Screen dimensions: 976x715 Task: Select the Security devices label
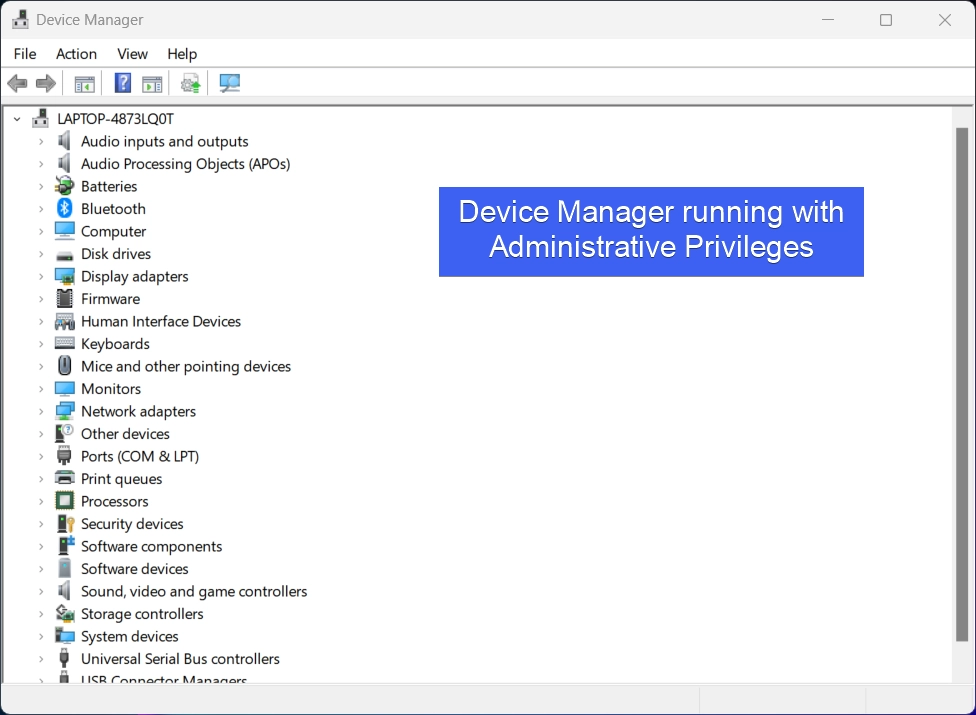coord(132,524)
